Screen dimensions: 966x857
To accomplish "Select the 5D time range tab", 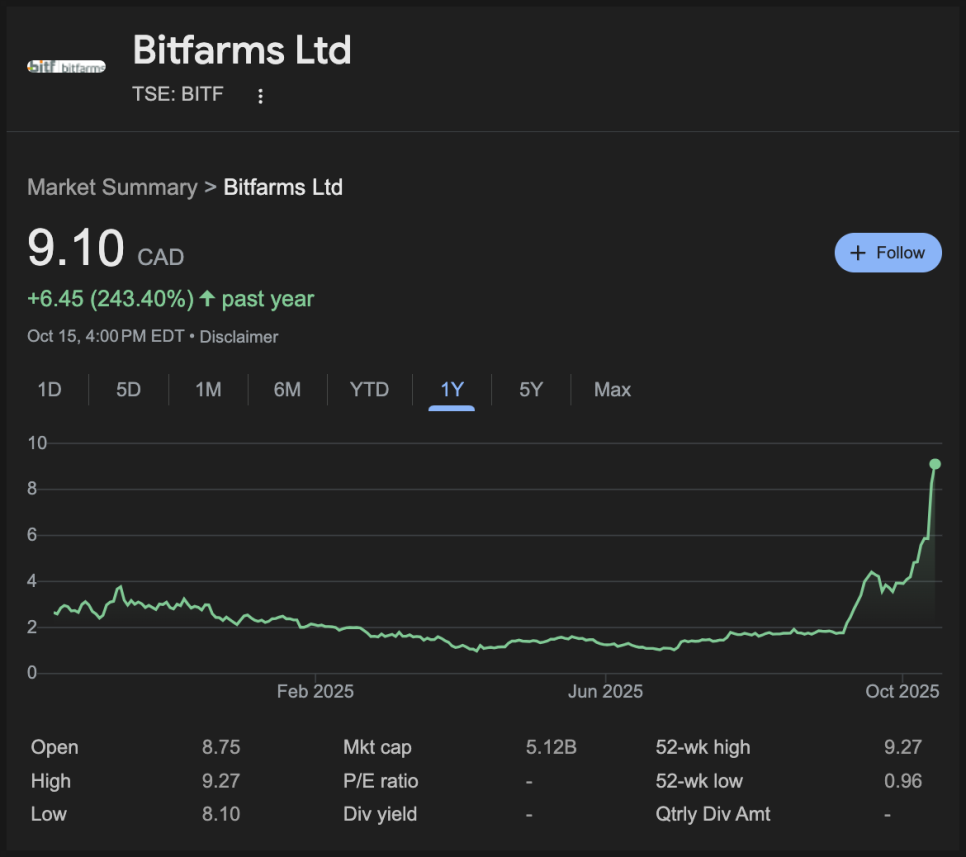I will tap(128, 390).
